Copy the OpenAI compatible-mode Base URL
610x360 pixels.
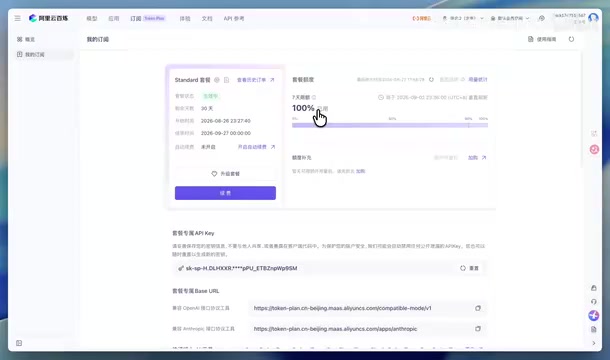(478, 308)
